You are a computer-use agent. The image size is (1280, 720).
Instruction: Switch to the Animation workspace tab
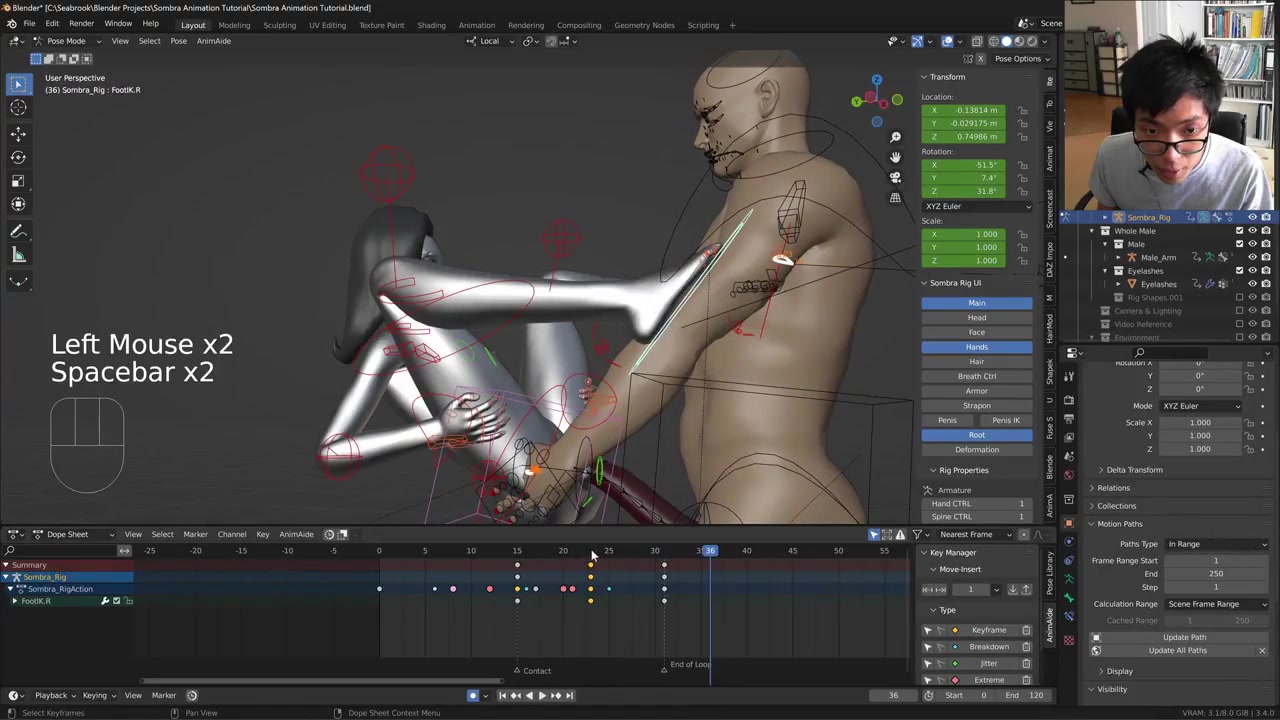[x=476, y=25]
